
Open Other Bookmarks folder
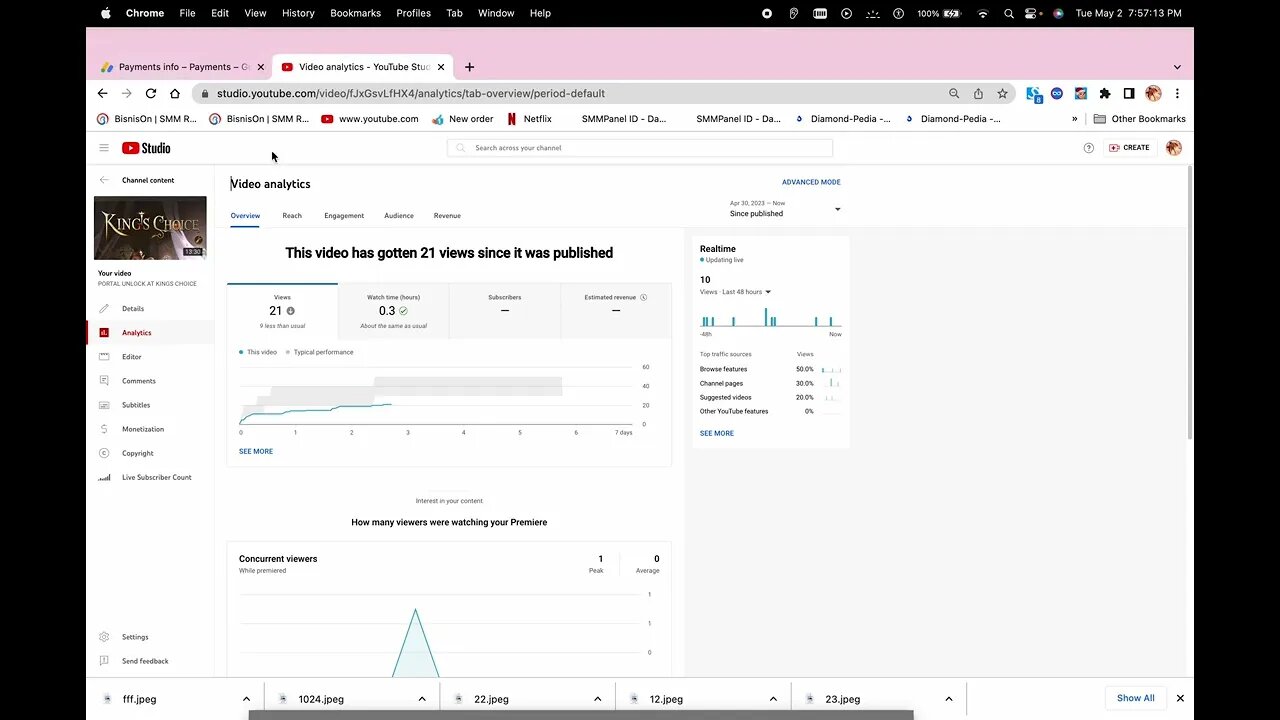1140,119
